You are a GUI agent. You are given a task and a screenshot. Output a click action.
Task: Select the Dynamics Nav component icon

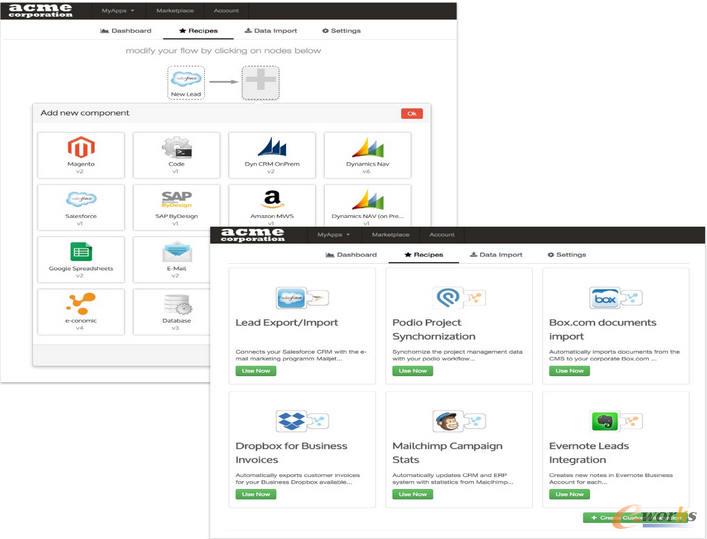366,148
